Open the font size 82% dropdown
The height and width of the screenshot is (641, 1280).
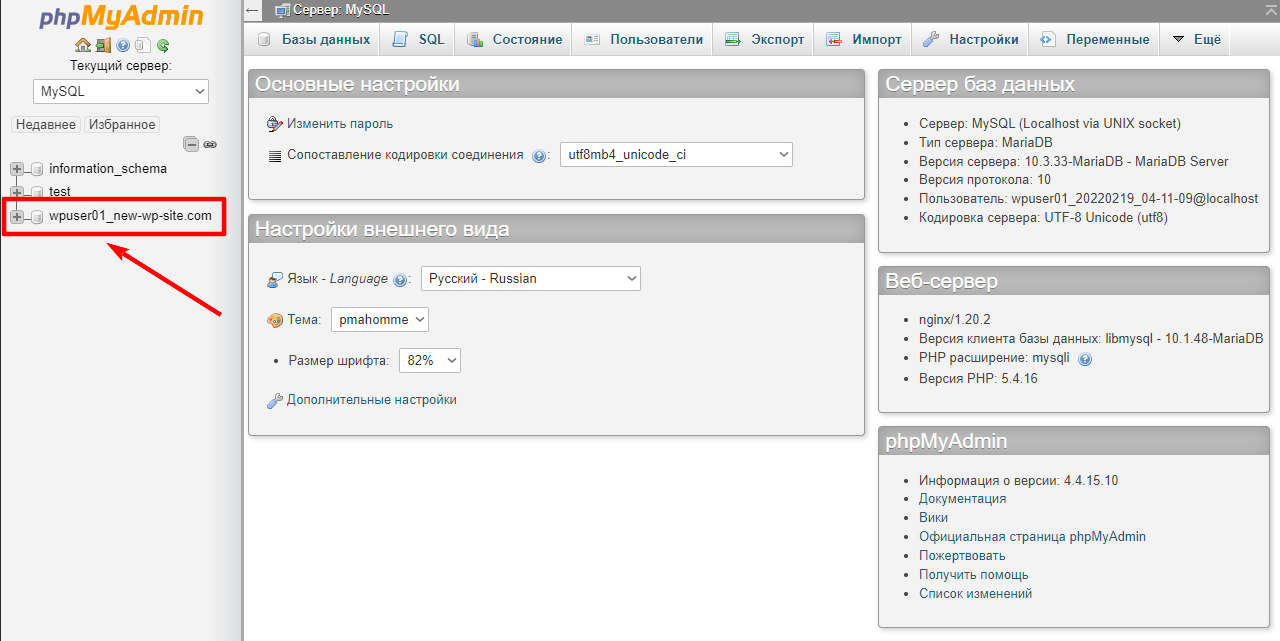[429, 360]
